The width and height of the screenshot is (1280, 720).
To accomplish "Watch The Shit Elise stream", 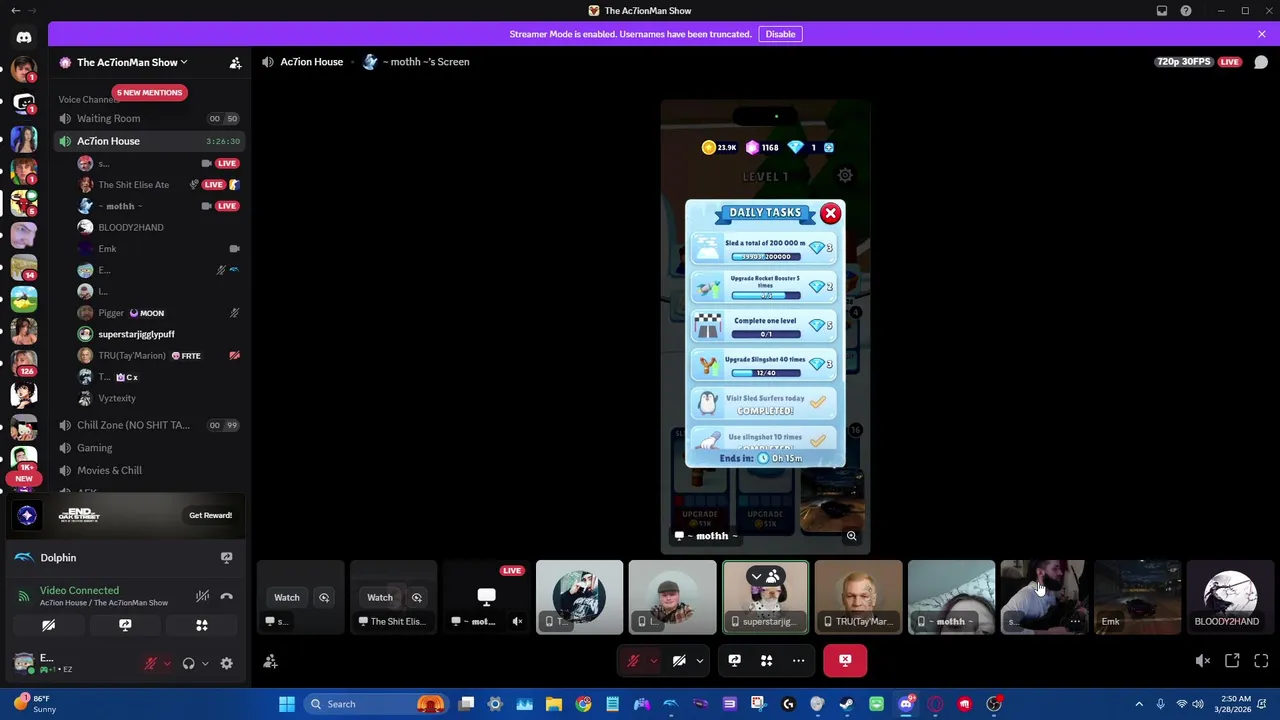I will pyautogui.click(x=380, y=598).
